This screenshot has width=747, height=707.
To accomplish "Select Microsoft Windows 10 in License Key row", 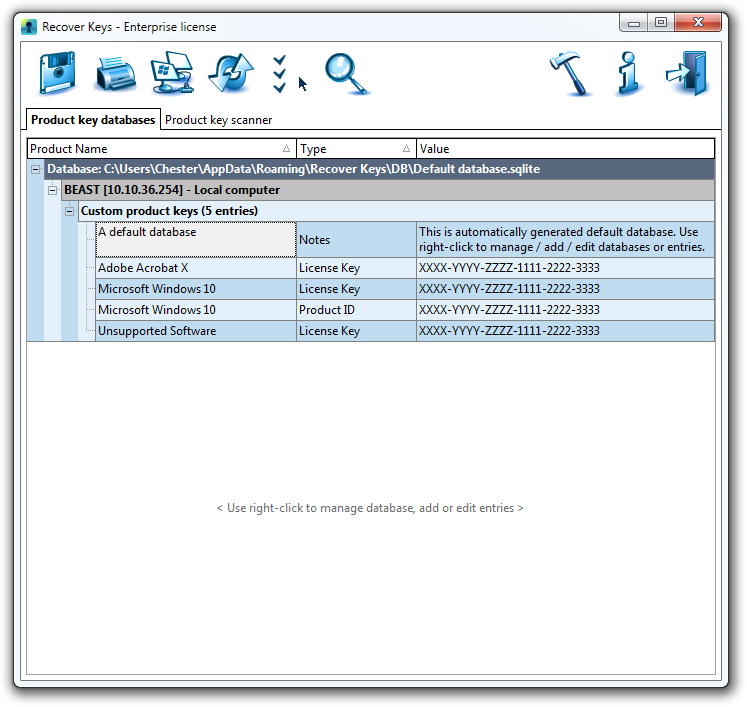I will point(196,289).
